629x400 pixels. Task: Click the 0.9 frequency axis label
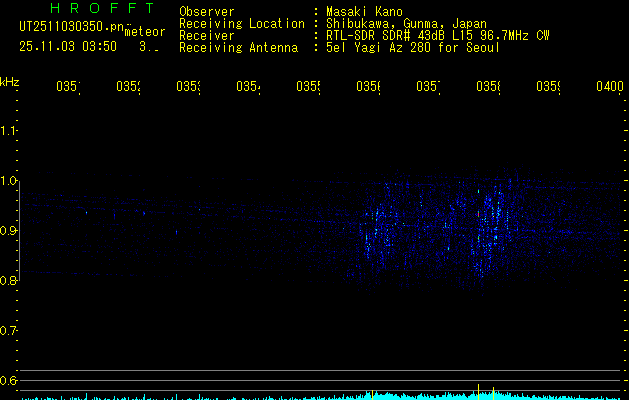(9, 231)
